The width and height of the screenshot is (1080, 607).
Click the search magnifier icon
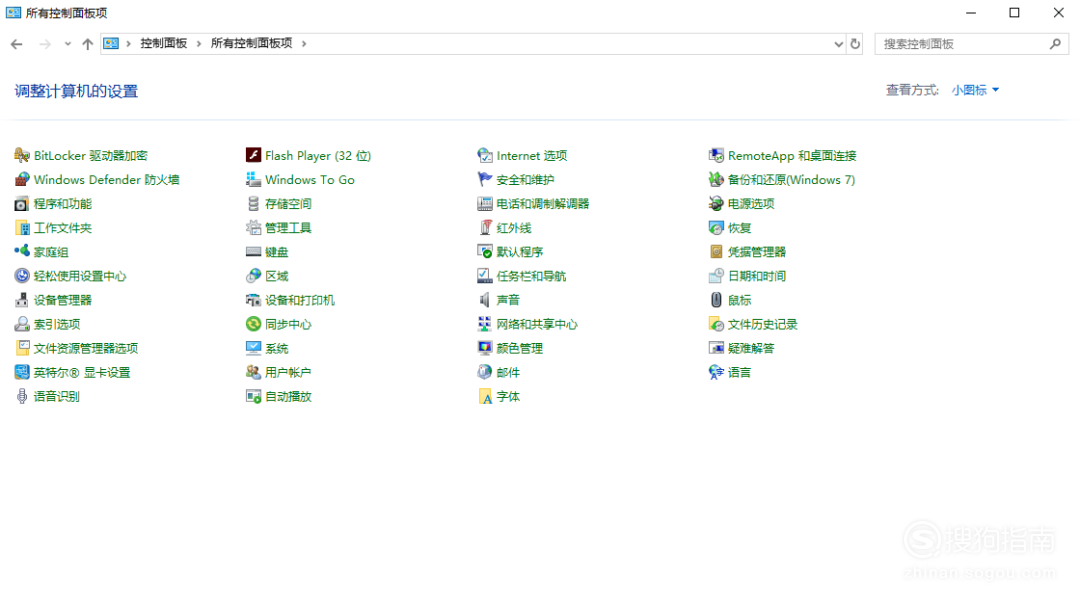[1055, 44]
